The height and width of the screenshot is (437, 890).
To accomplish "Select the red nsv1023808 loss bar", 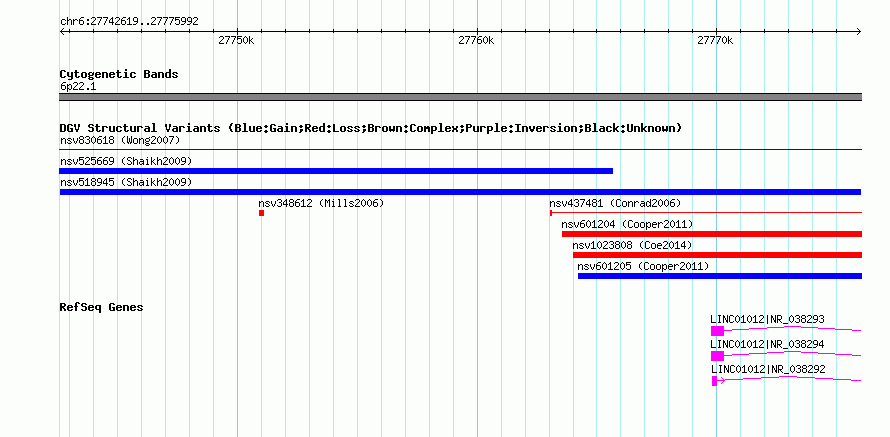I will (717, 255).
